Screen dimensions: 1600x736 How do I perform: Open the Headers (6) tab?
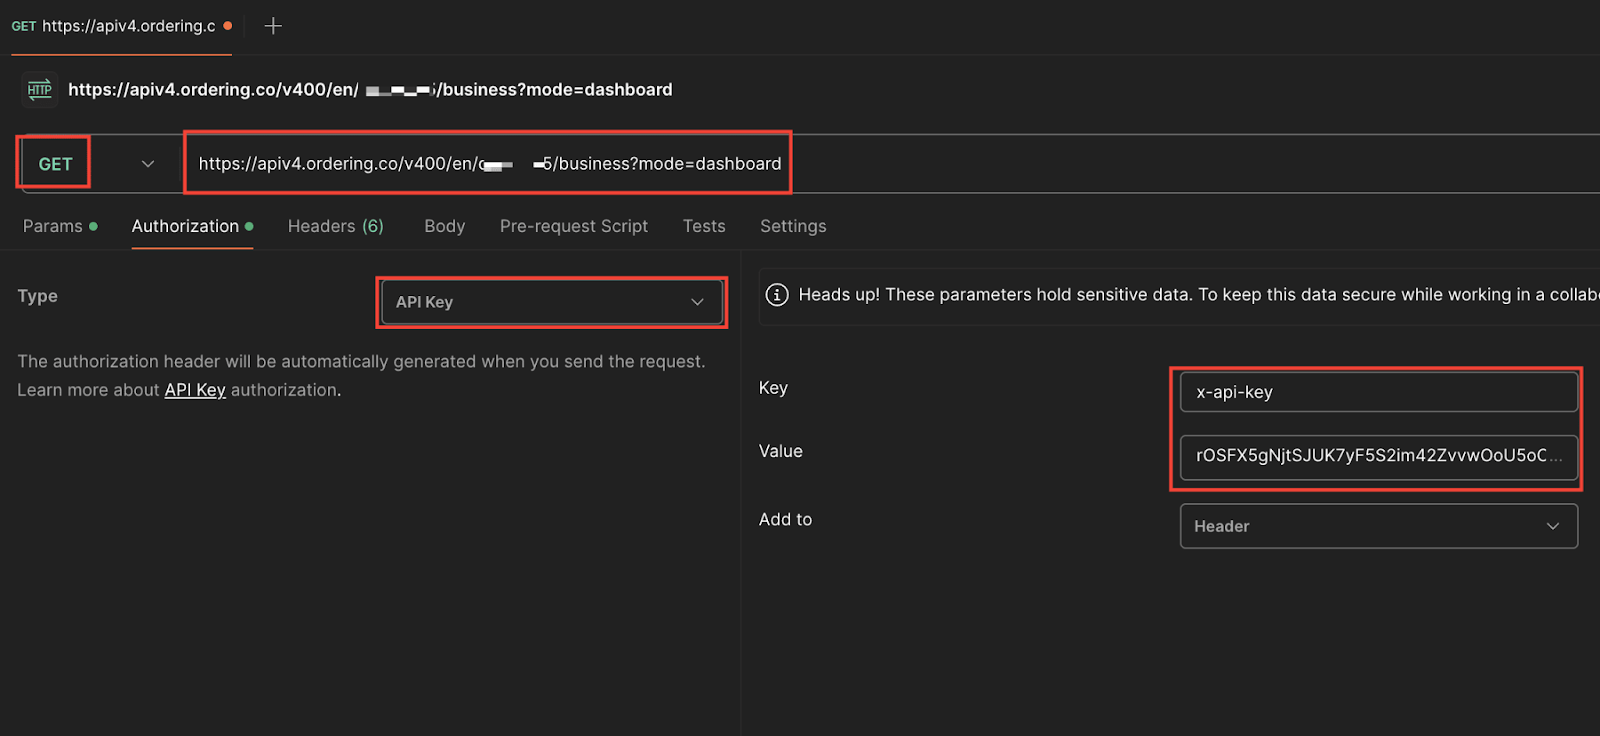pyautogui.click(x=336, y=226)
